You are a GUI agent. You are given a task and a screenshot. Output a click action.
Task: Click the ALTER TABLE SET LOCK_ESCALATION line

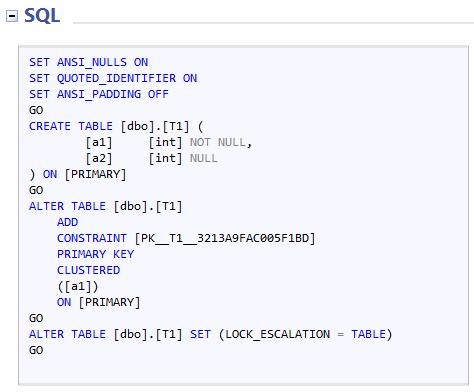pyautogui.click(x=211, y=334)
